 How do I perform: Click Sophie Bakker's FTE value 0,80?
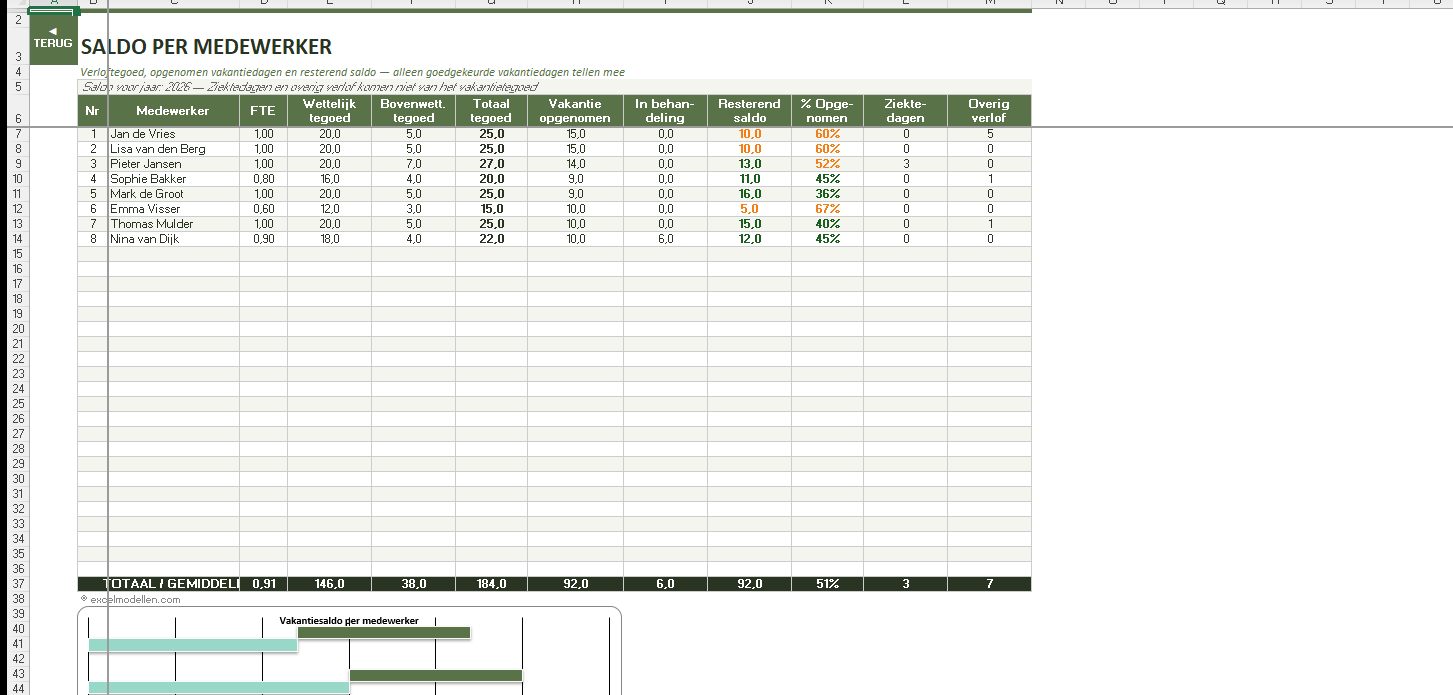263,179
